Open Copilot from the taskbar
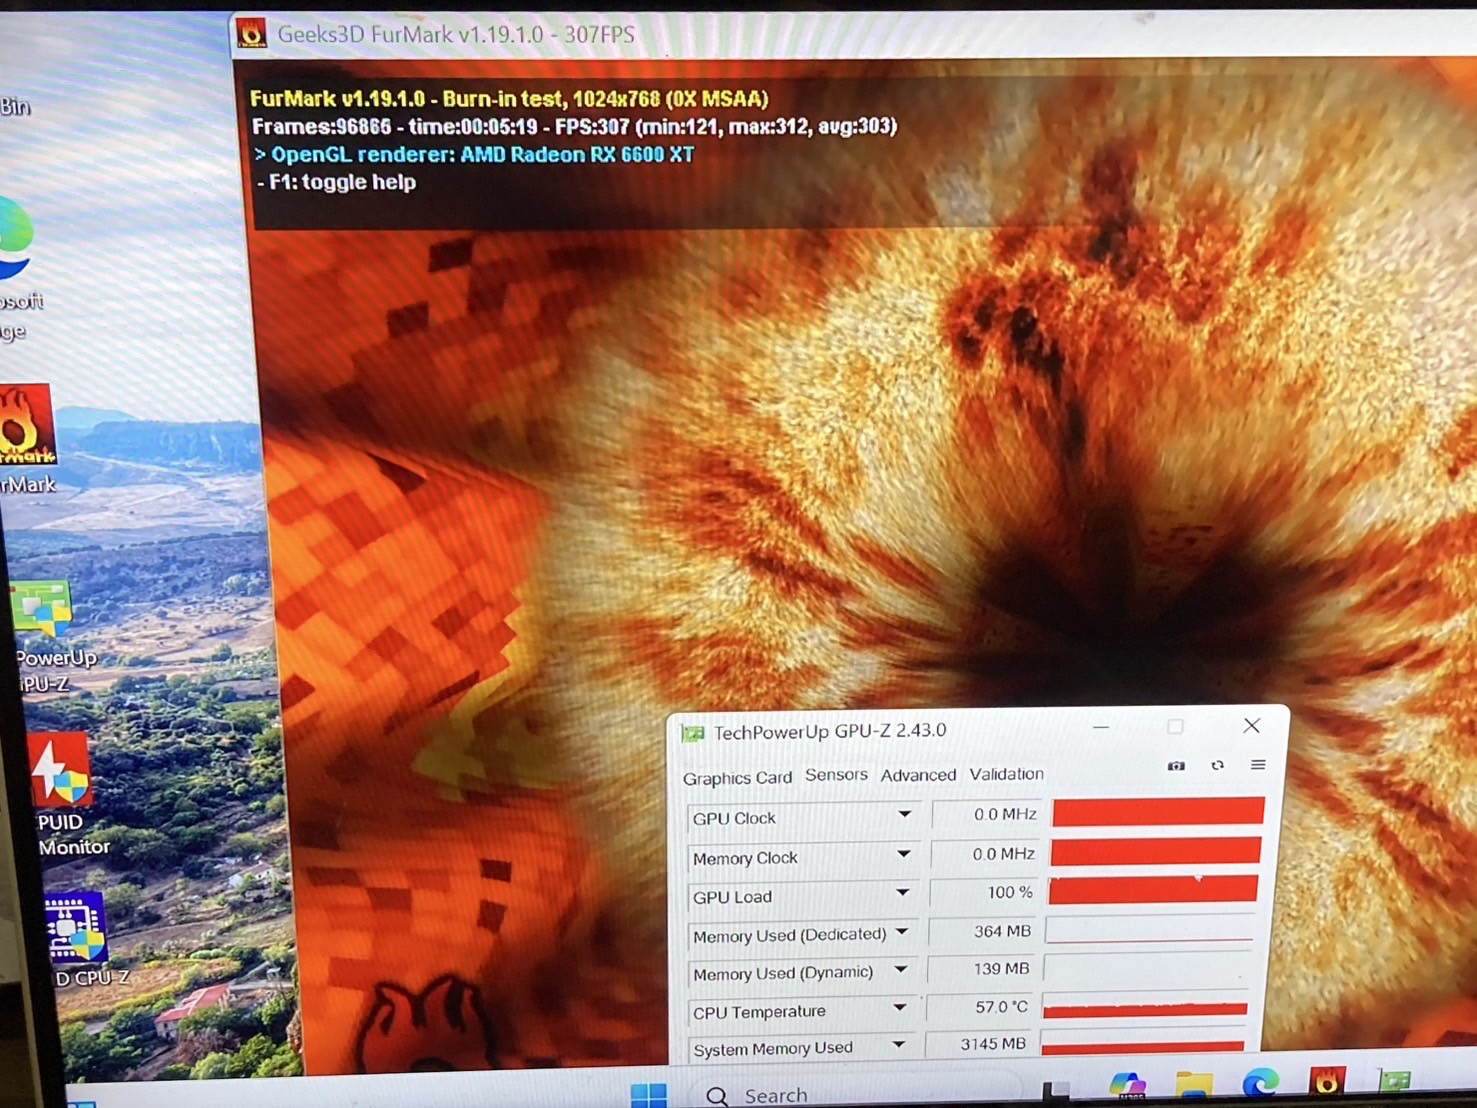The image size is (1477, 1108). pos(1127,1087)
